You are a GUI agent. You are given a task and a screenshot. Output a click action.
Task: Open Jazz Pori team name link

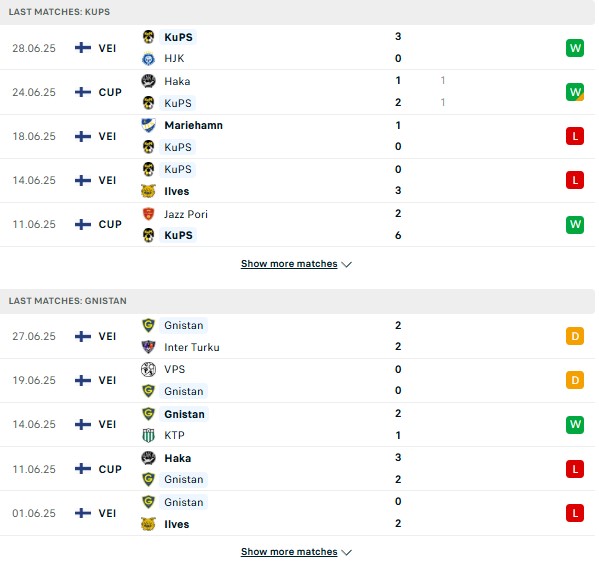(186, 214)
